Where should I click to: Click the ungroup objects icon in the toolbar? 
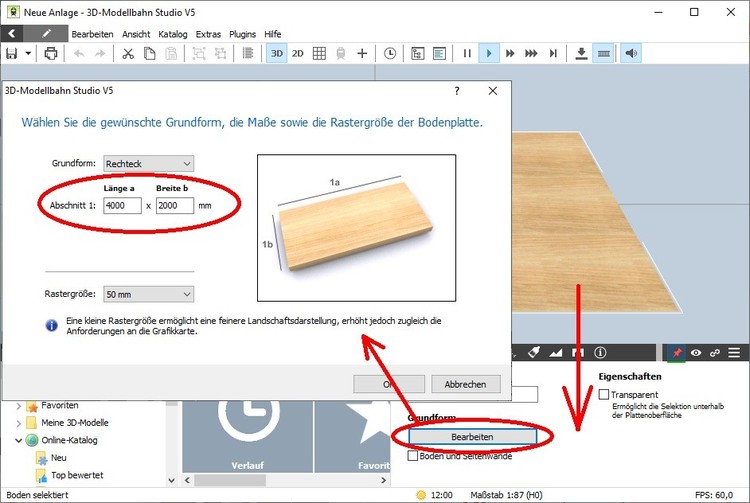pos(221,54)
